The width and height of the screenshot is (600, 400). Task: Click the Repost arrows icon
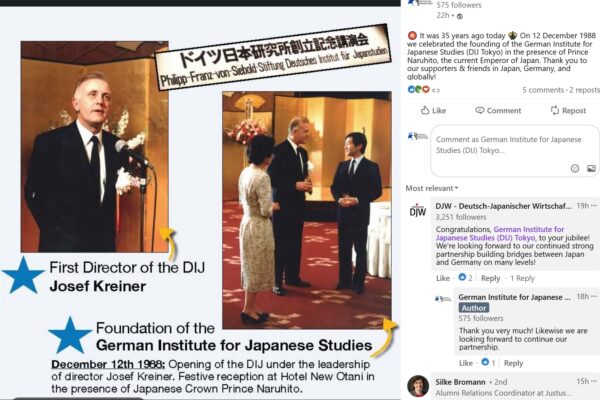click(554, 110)
